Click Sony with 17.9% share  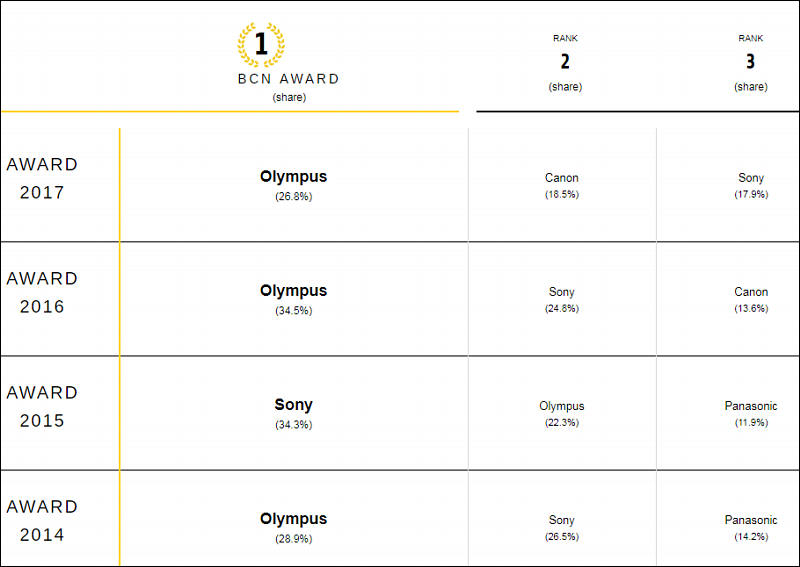coord(751,185)
